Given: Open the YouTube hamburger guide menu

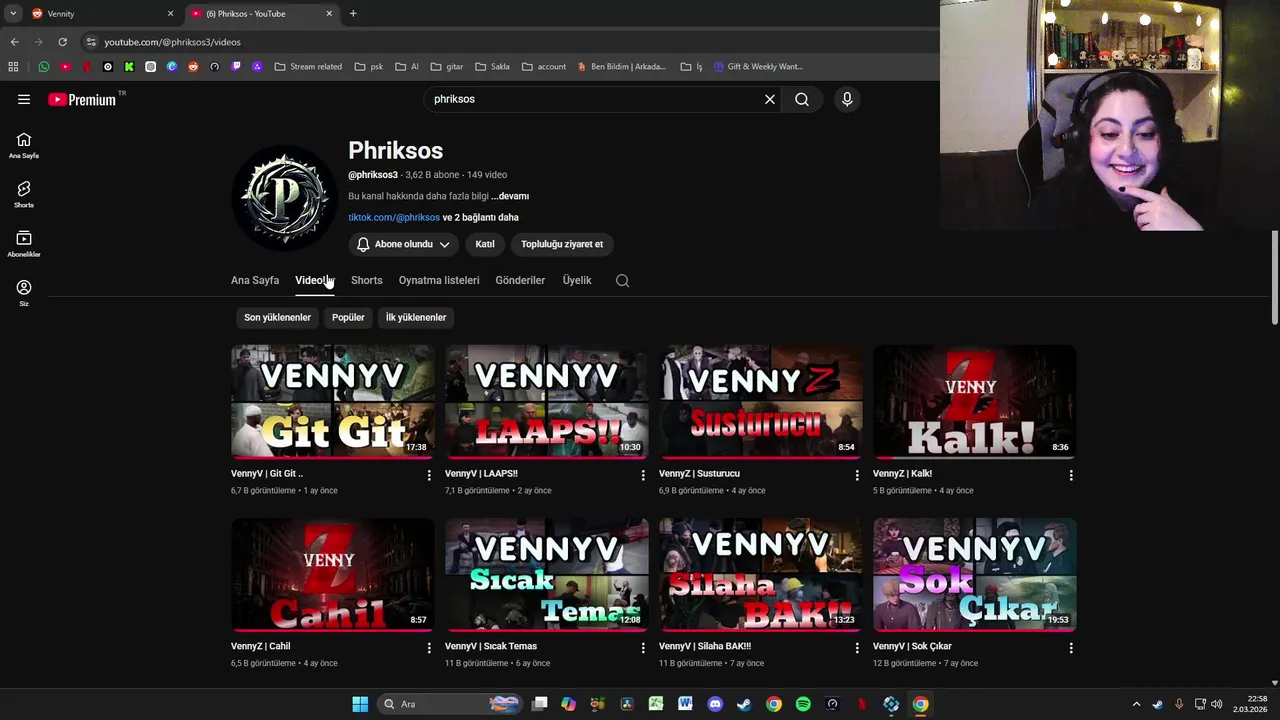Looking at the screenshot, I should [24, 99].
